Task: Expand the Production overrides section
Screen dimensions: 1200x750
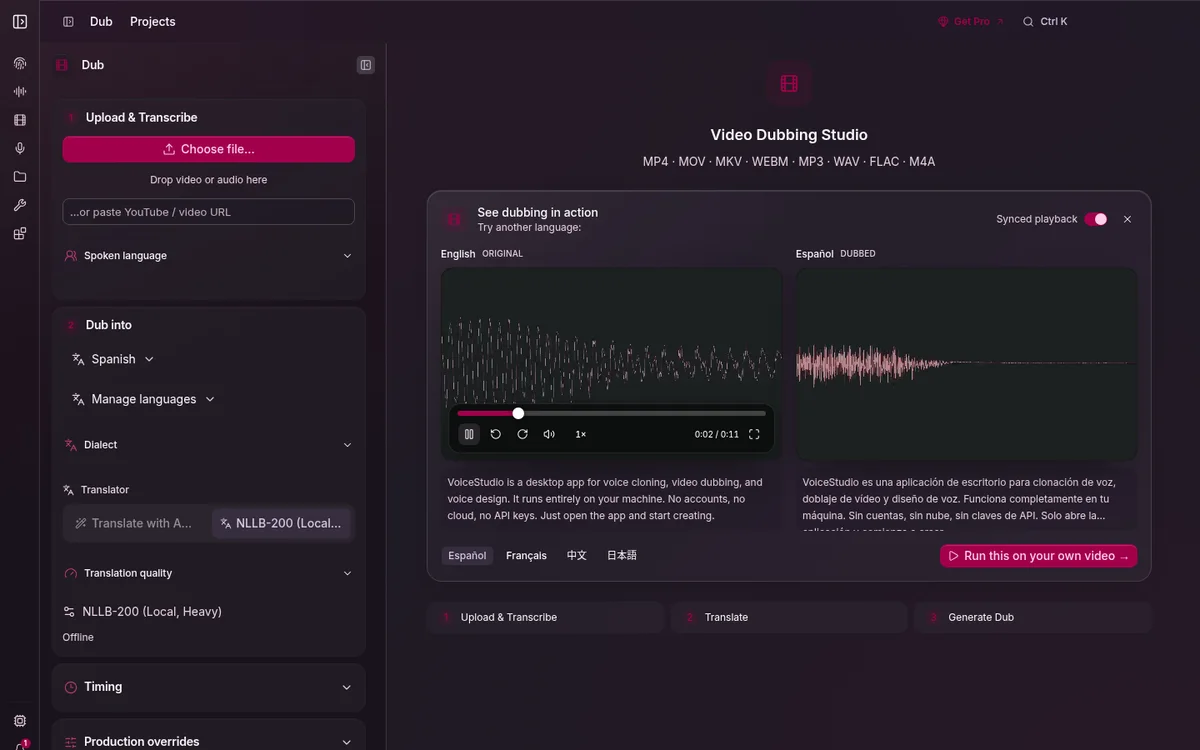Action: coord(208,741)
